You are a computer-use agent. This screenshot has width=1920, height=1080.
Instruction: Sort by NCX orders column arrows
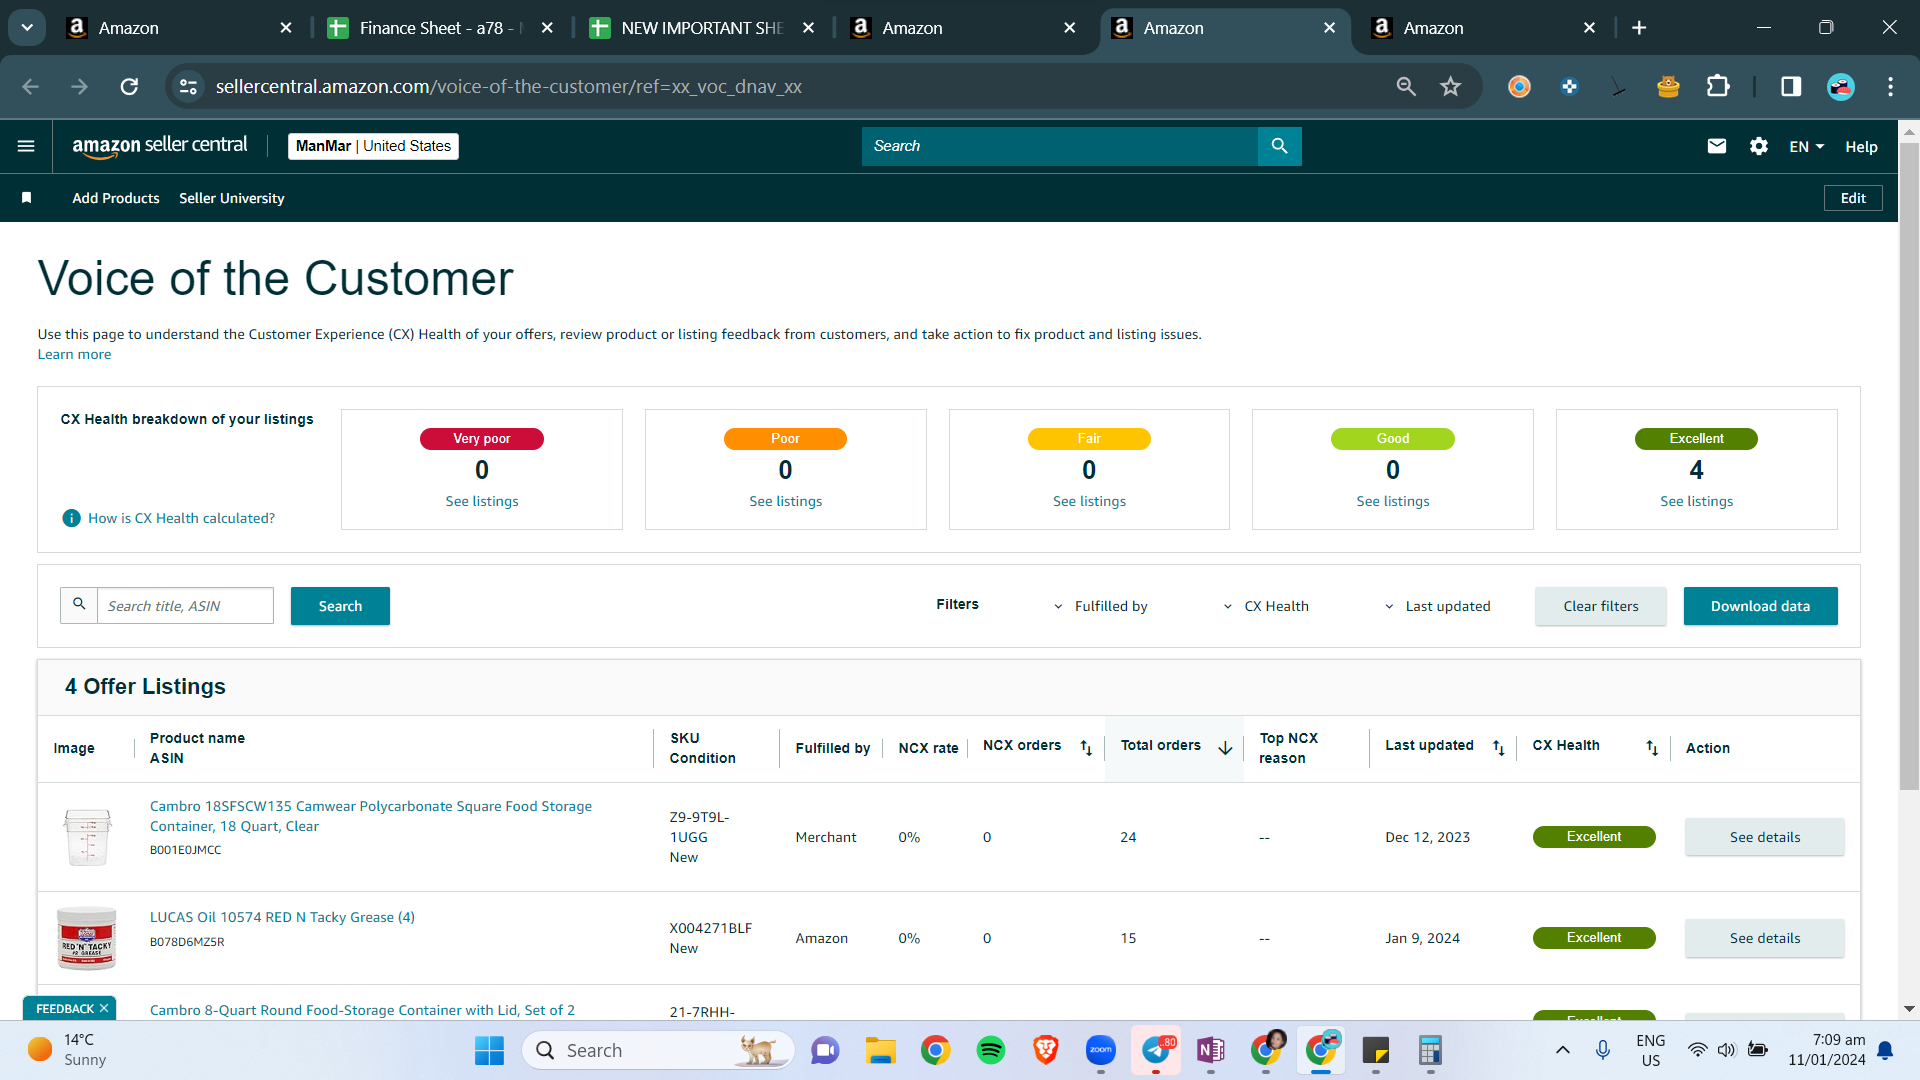1086,748
